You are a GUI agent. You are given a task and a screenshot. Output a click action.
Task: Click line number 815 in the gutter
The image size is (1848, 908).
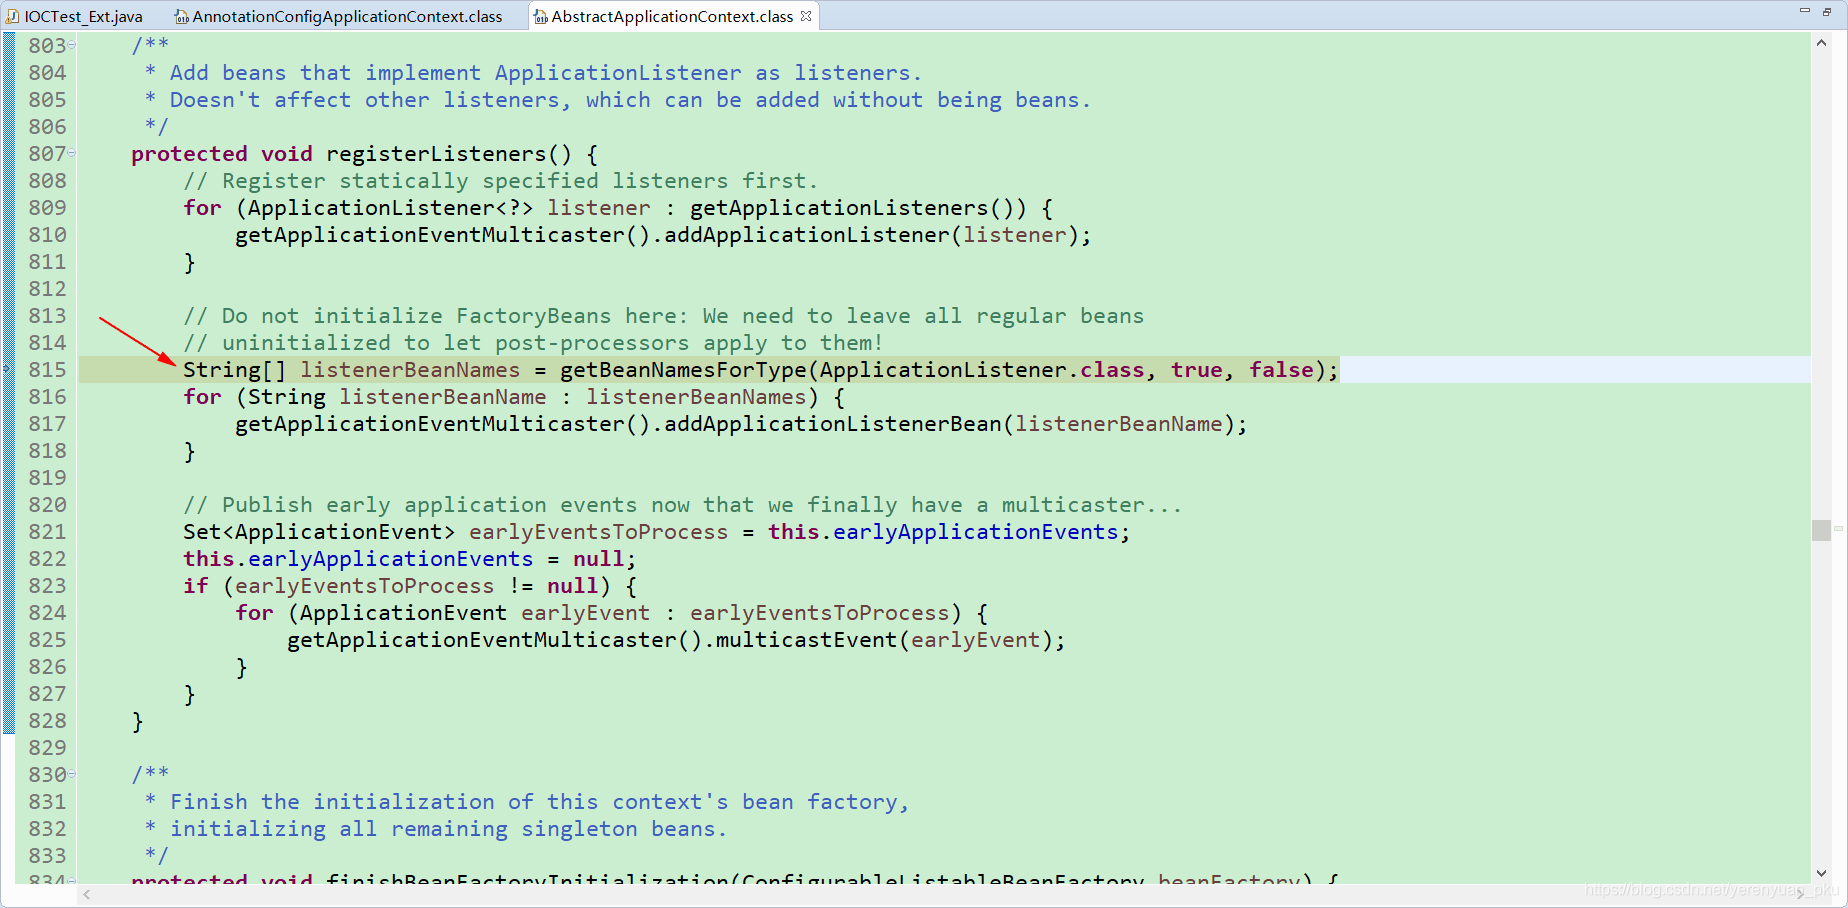[x=47, y=370]
